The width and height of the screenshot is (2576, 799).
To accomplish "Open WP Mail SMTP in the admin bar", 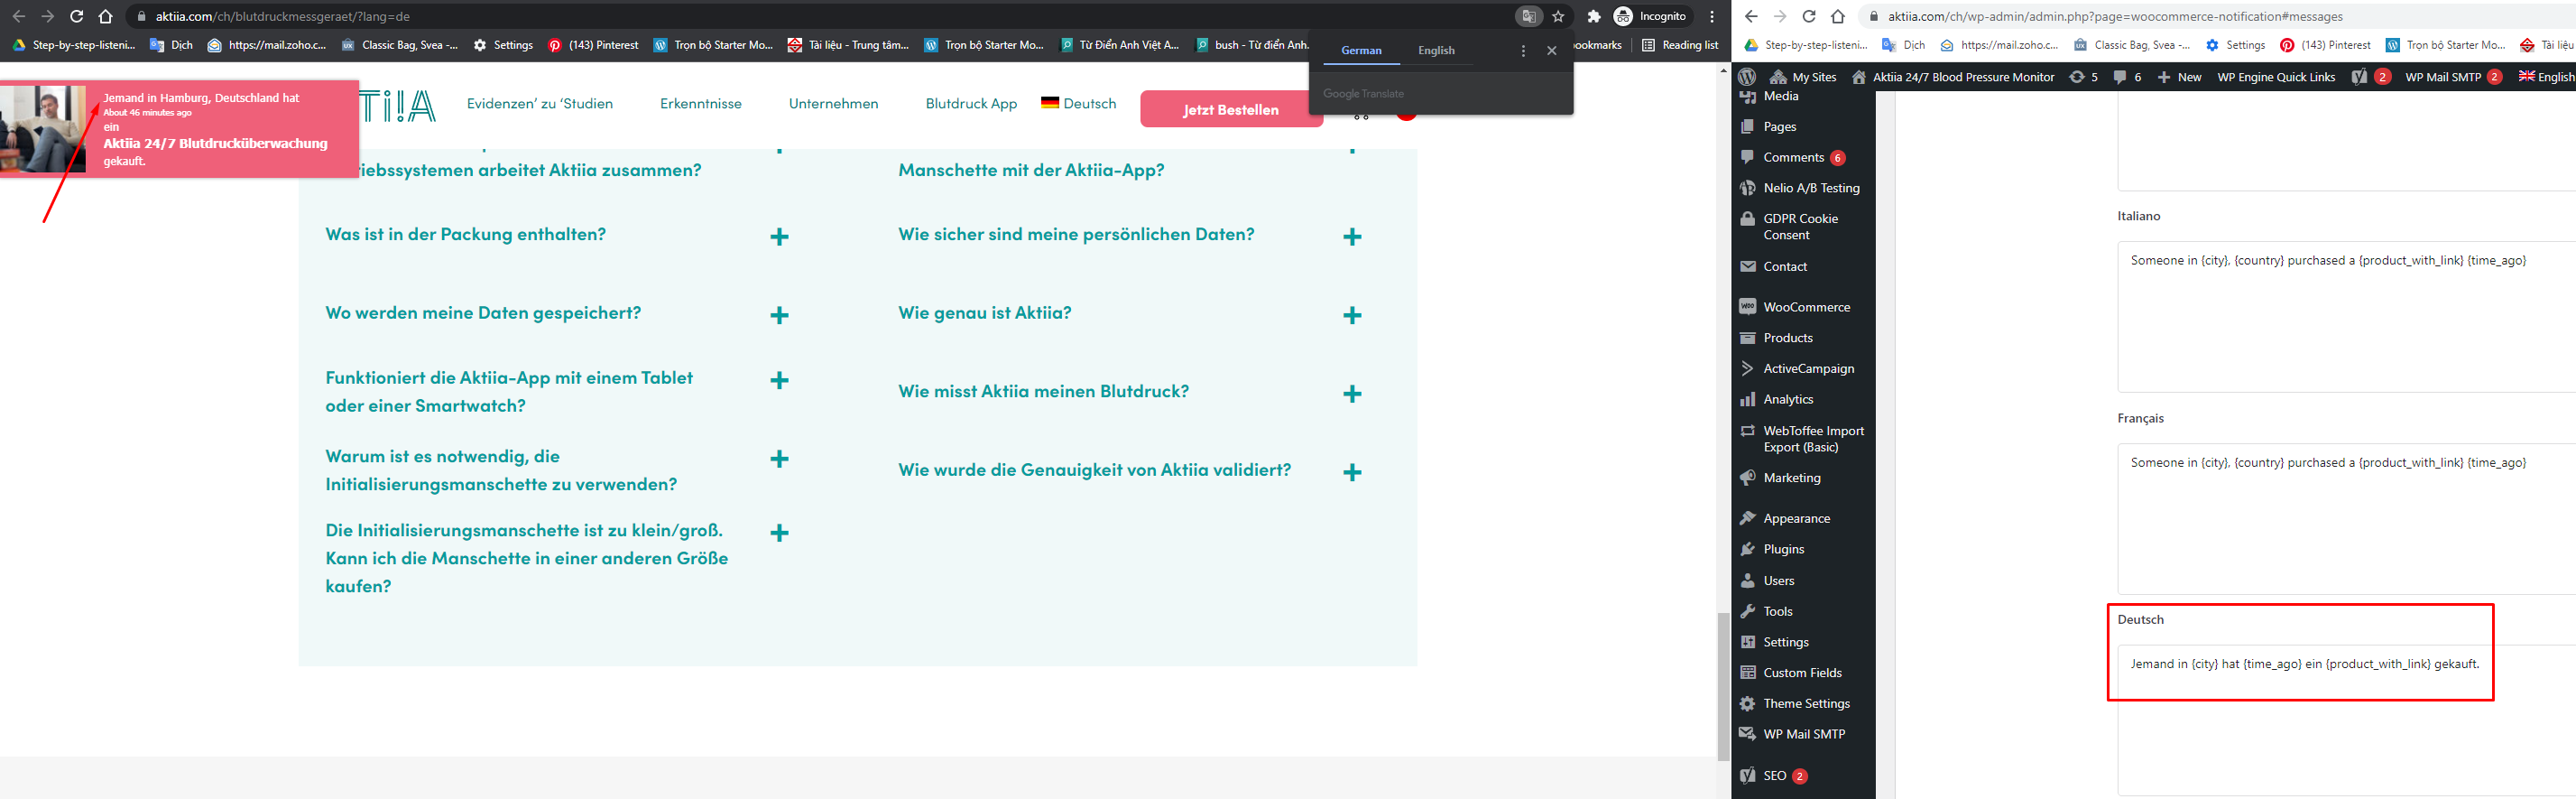I will click(2453, 77).
